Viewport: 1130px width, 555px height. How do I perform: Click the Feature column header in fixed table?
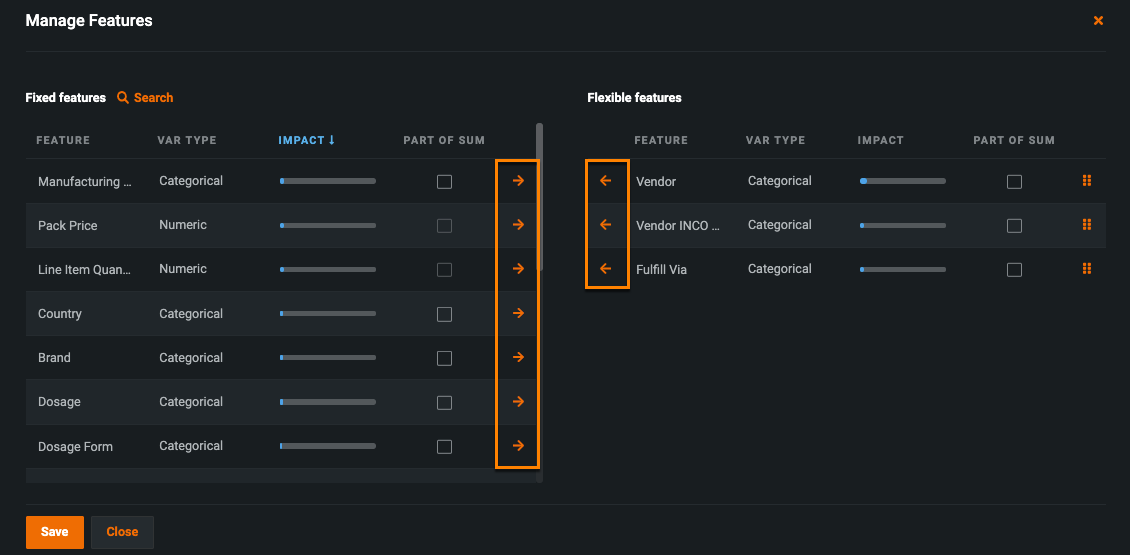tap(63, 140)
